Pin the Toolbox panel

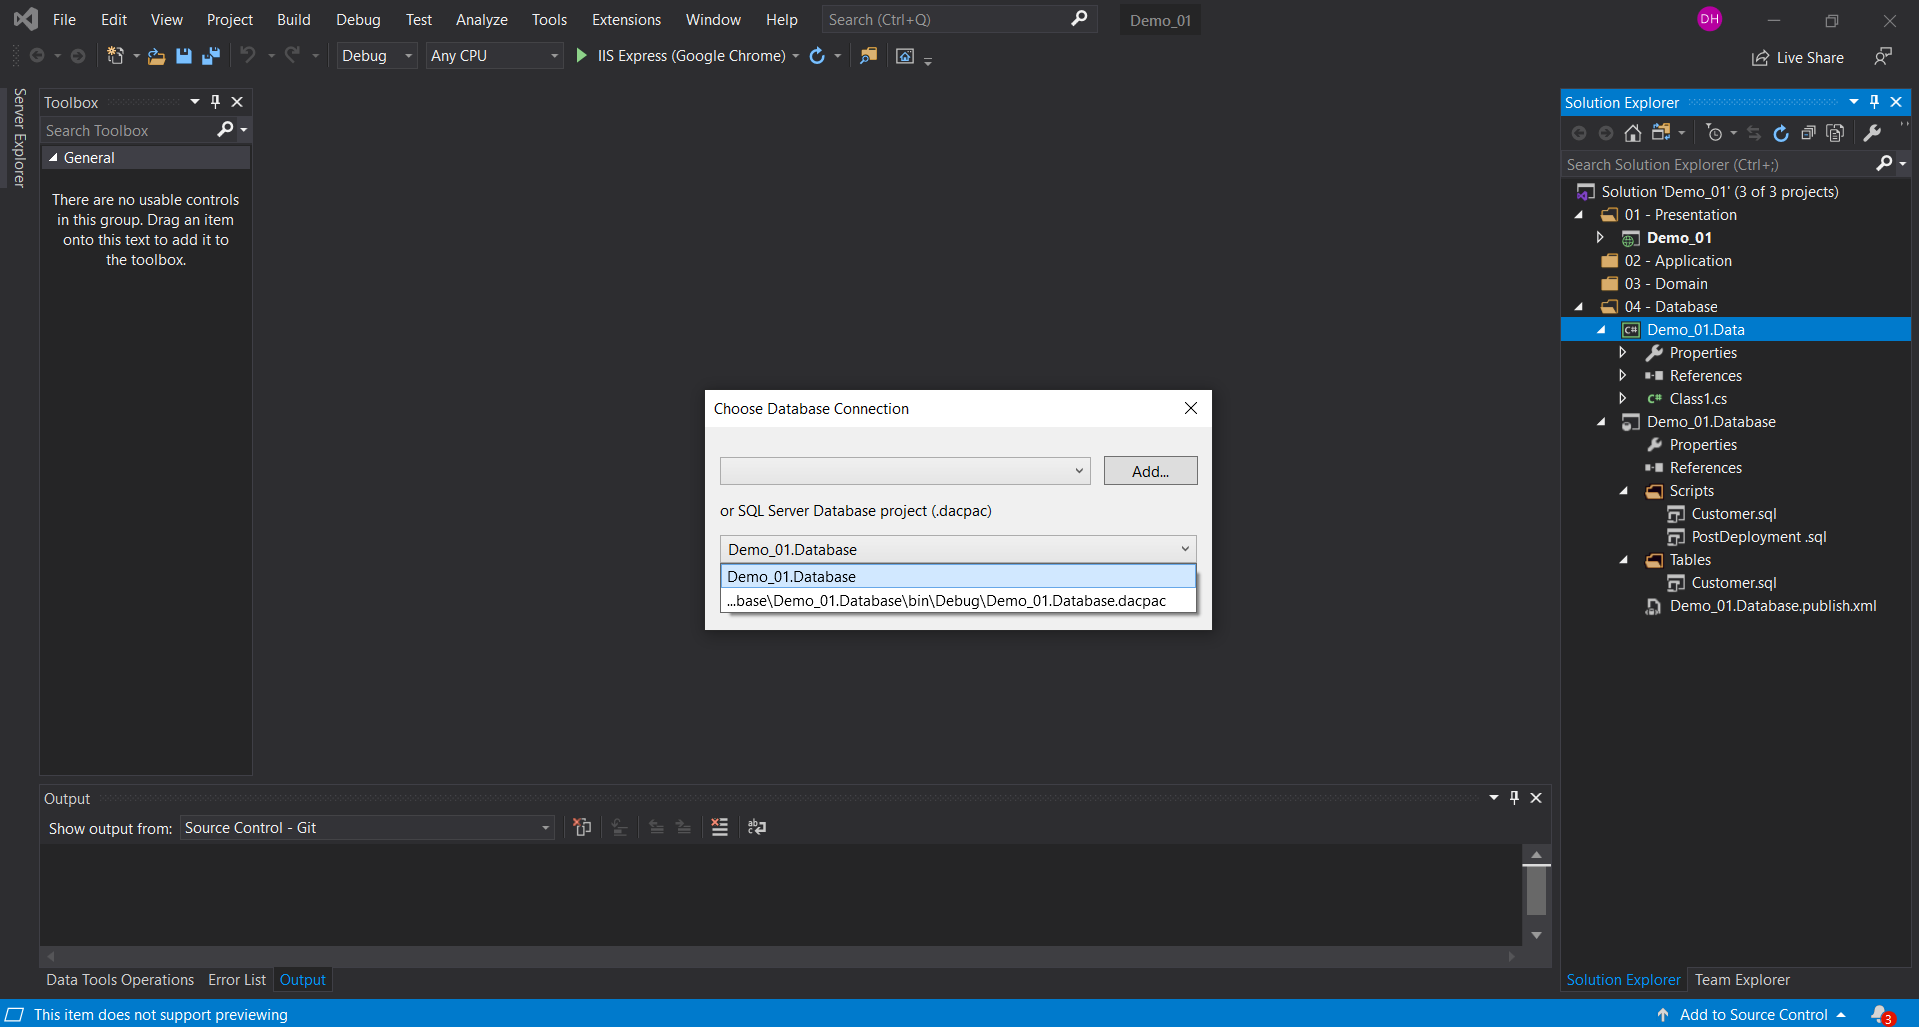click(x=214, y=101)
